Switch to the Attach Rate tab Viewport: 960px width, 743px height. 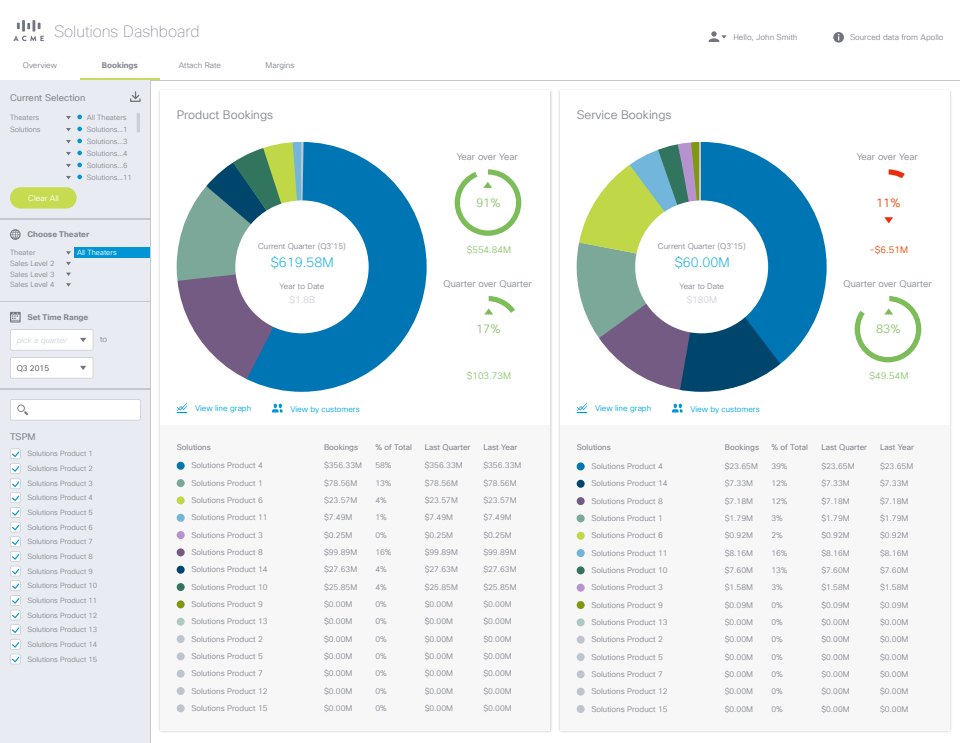199,65
